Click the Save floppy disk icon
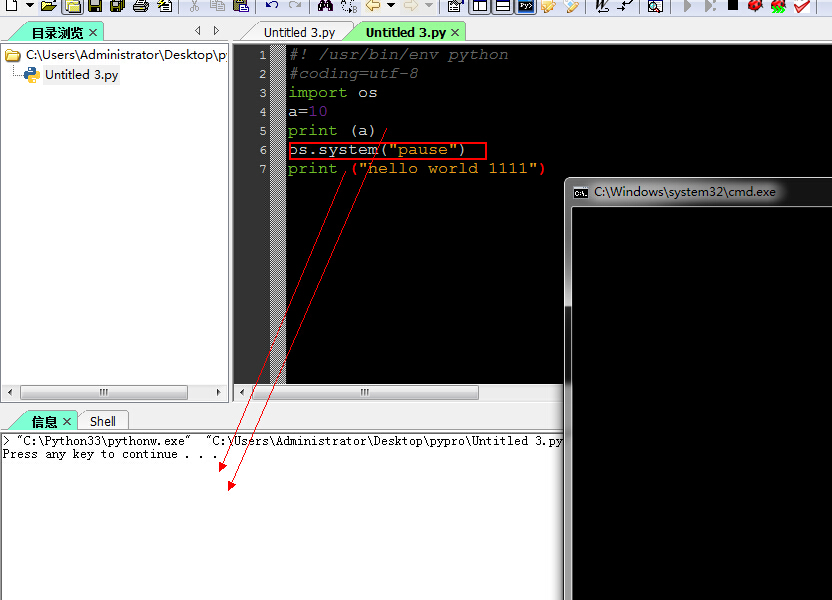 click(x=94, y=6)
